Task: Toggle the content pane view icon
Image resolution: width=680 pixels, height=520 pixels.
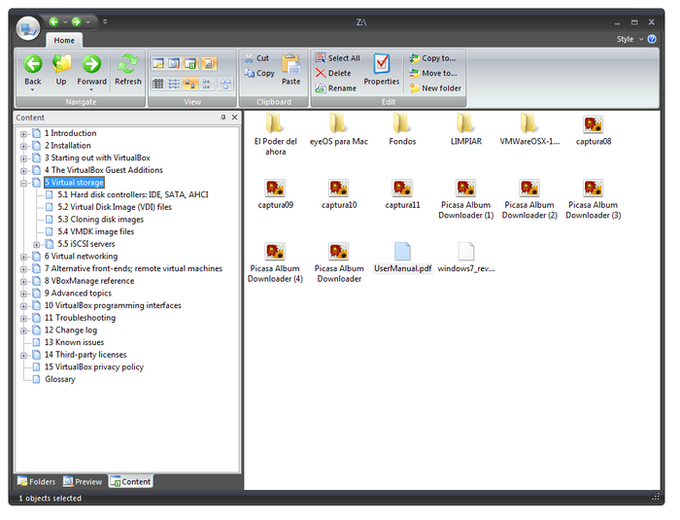Action: (191, 63)
